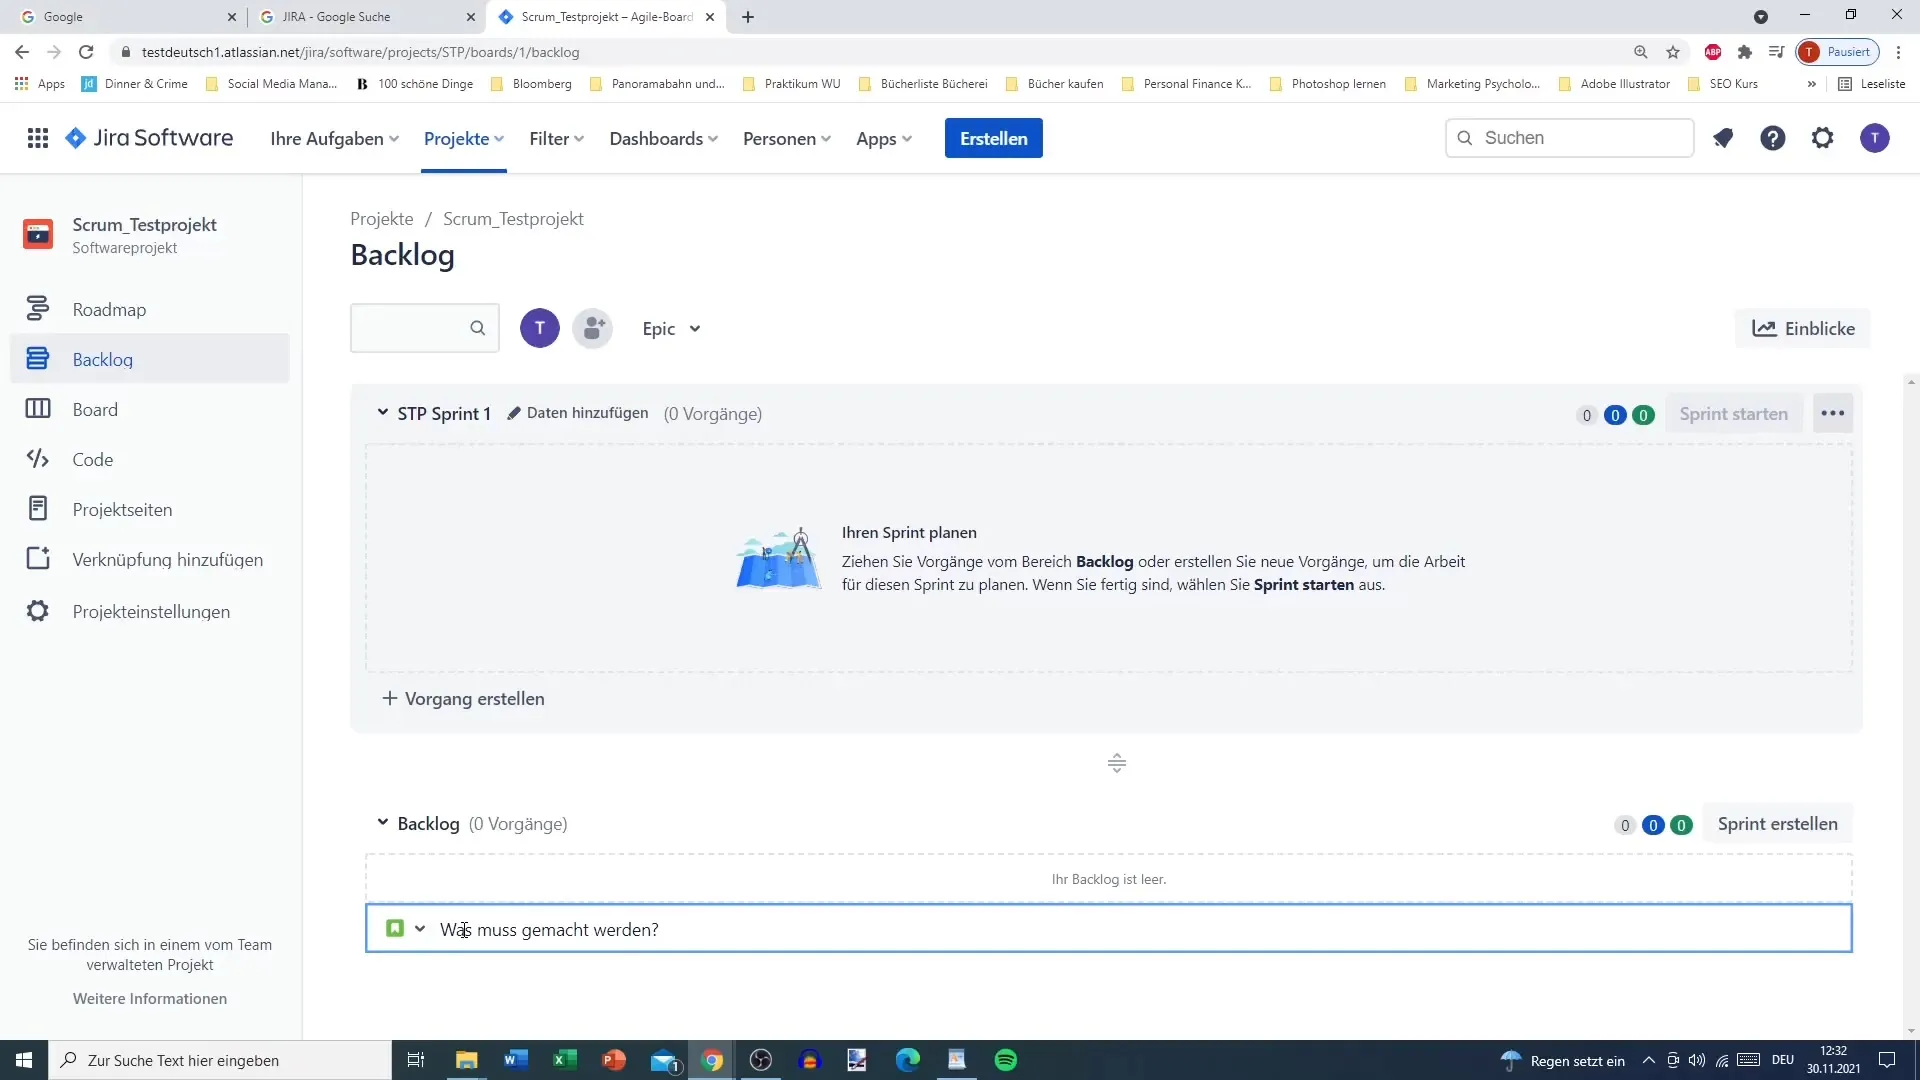Click the Roadmap icon in sidebar
This screenshot has height=1080, width=1920.
tap(36, 309)
